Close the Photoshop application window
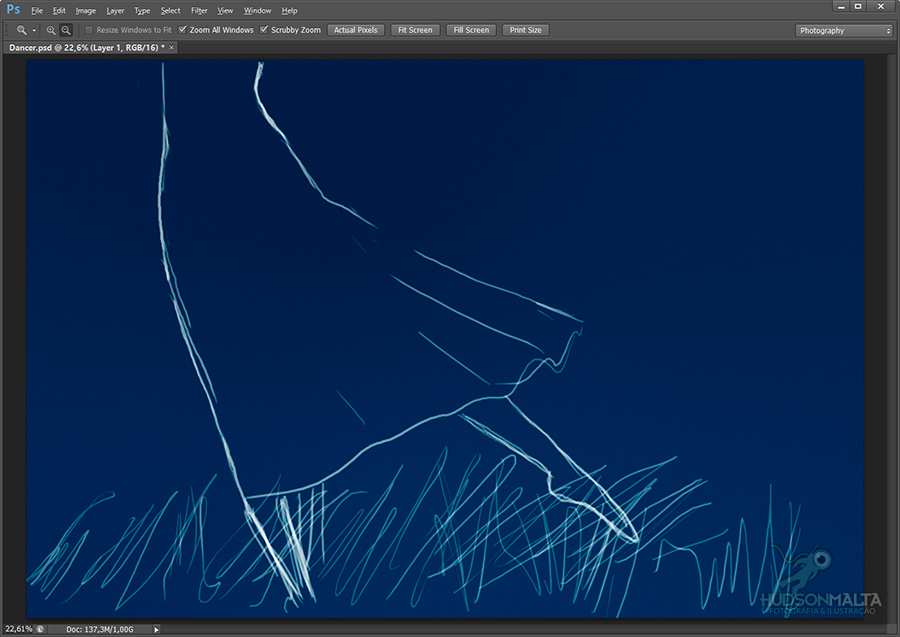900x637 pixels. click(880, 7)
